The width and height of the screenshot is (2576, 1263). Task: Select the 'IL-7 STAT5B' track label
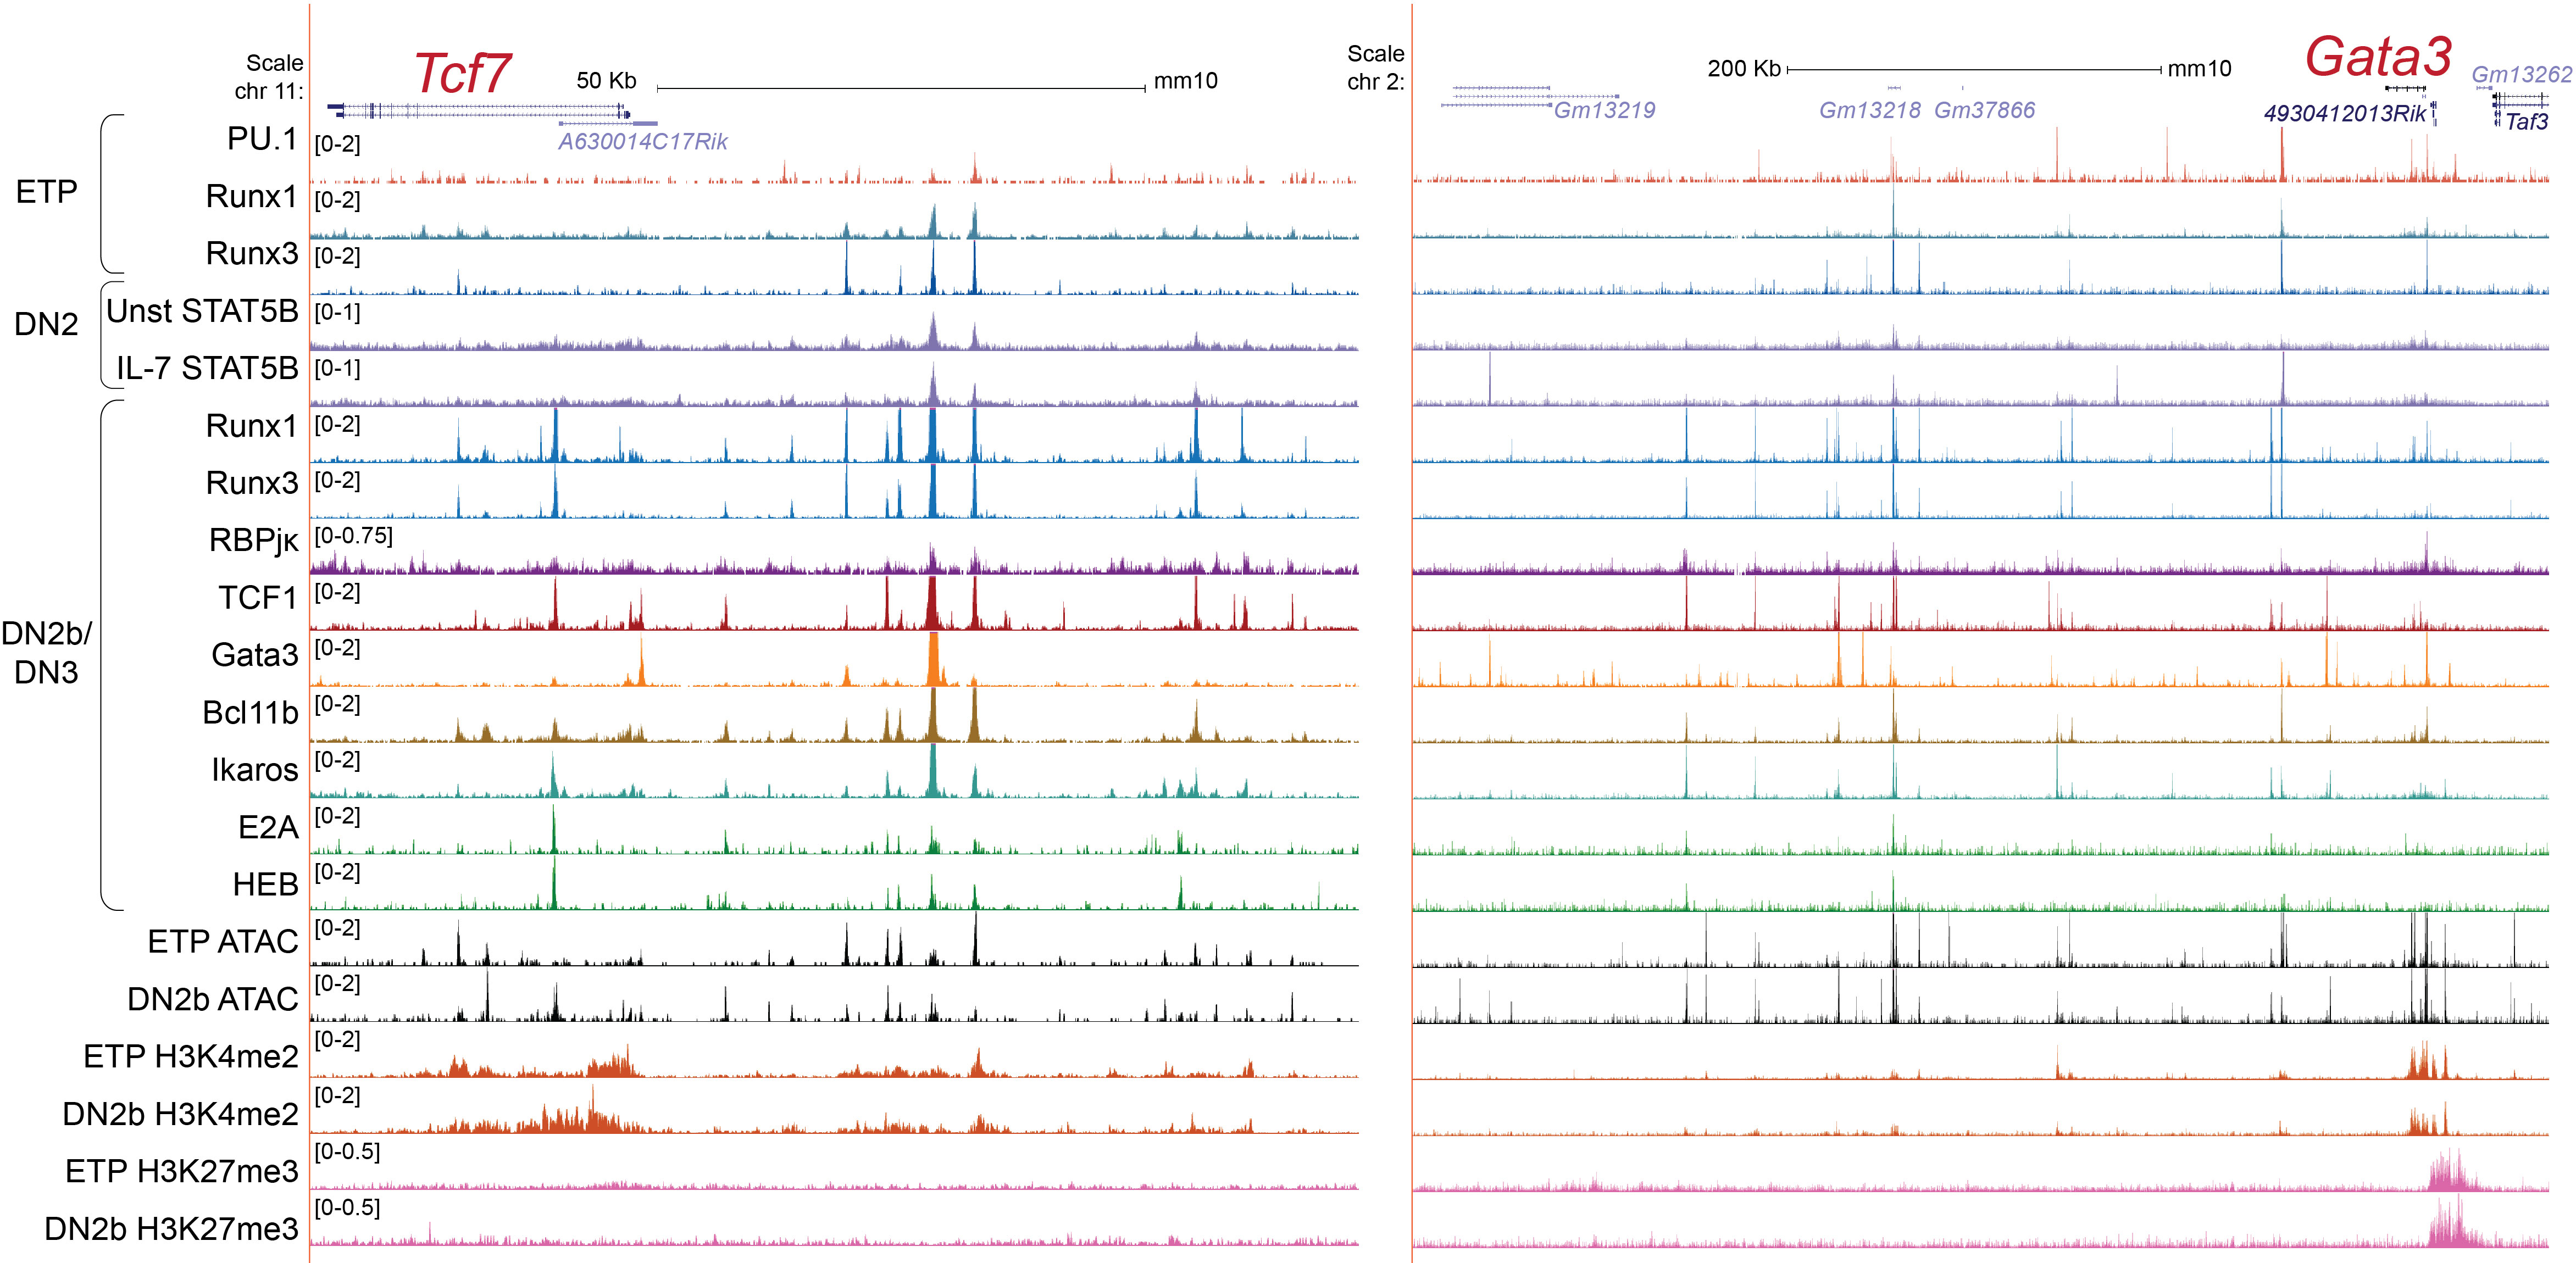(x=207, y=368)
